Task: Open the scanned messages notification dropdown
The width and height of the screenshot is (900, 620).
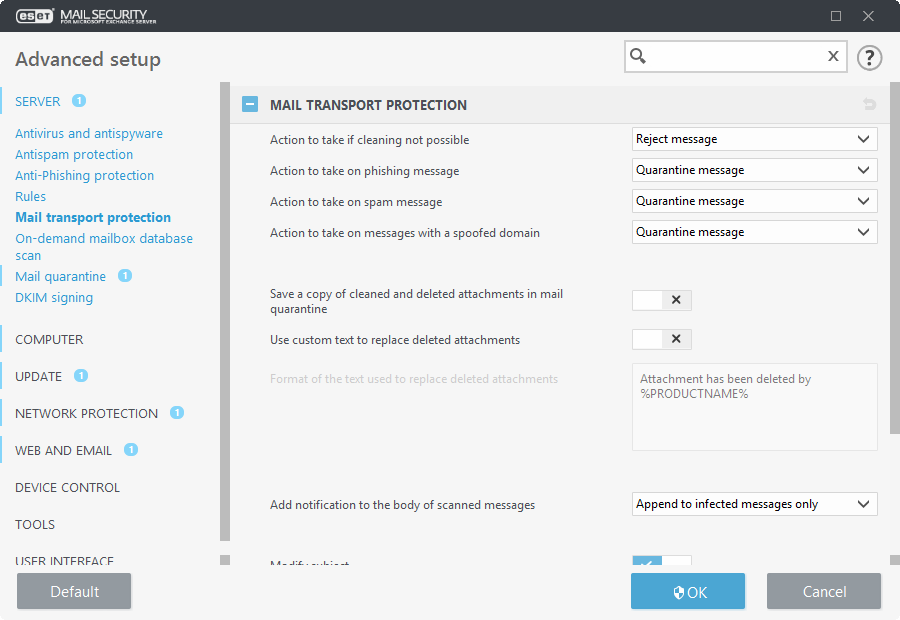Action: tap(754, 504)
